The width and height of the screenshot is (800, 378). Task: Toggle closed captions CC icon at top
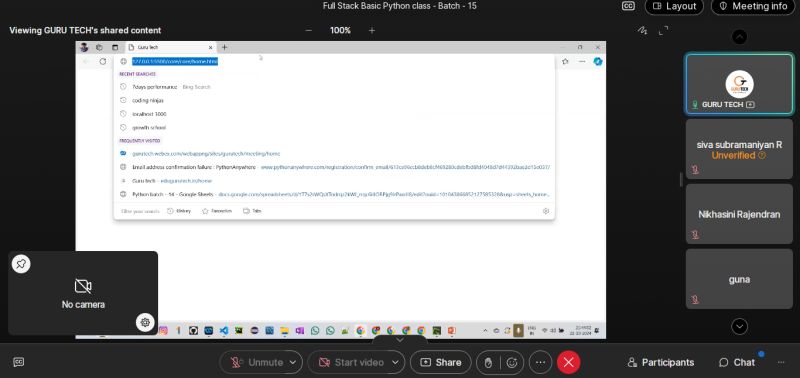628,6
